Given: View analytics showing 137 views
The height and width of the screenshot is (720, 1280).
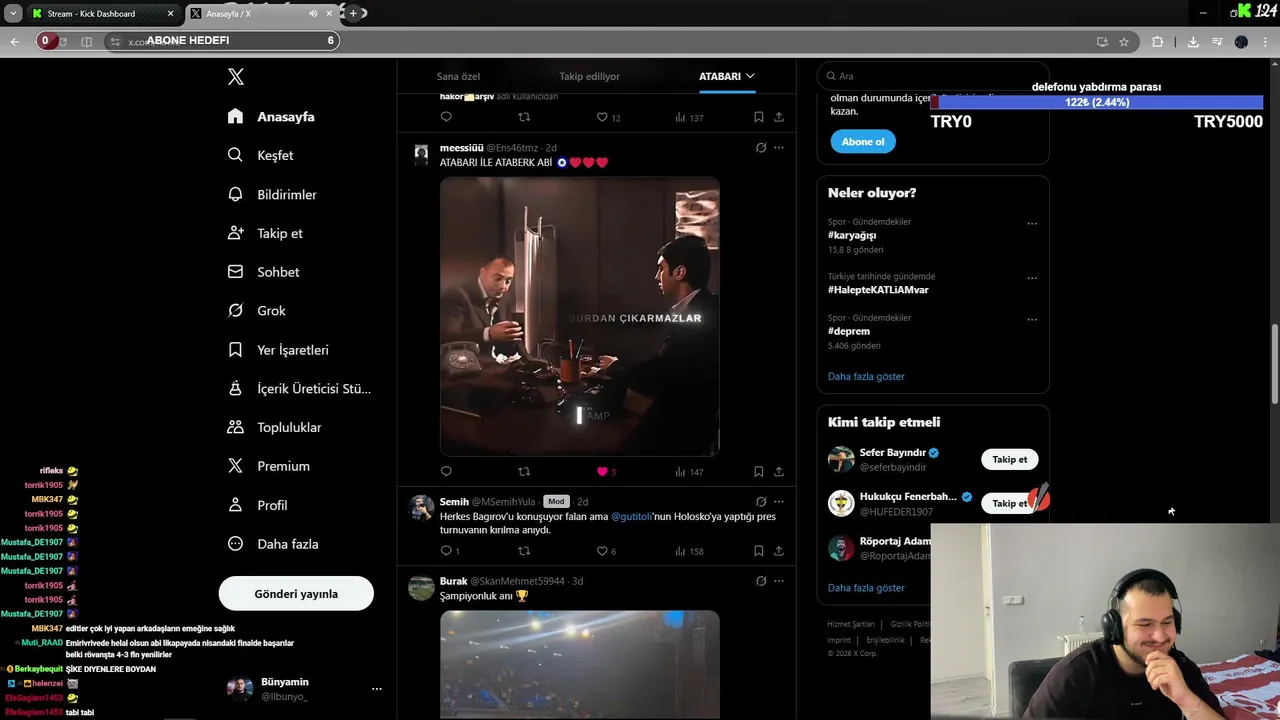Looking at the screenshot, I should [x=689, y=117].
